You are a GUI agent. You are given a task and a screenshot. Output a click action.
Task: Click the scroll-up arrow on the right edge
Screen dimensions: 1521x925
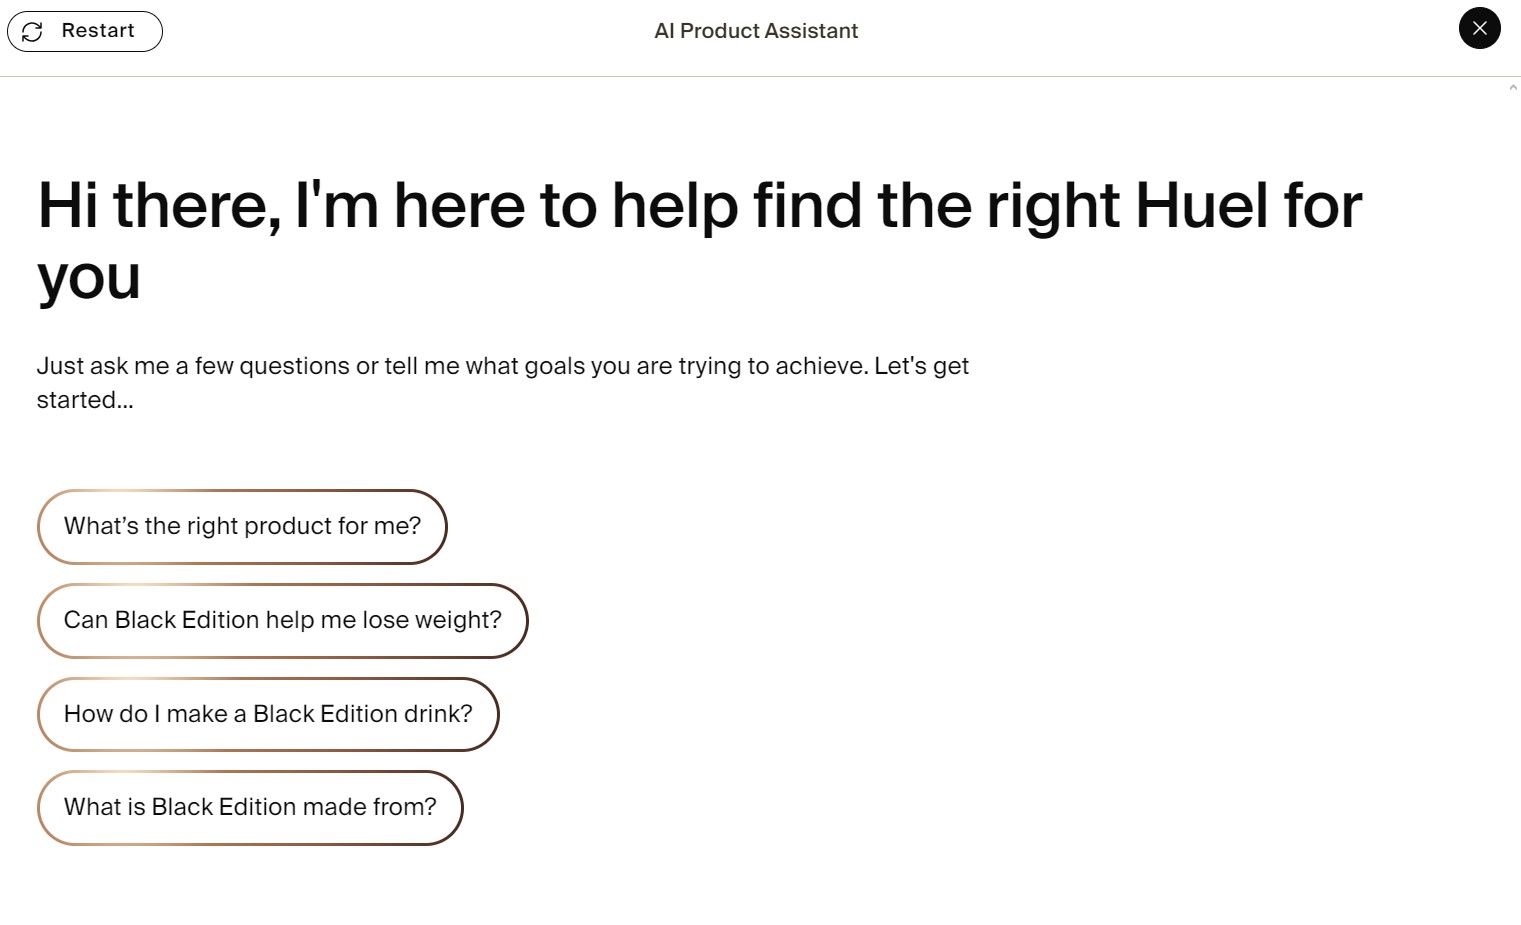[1512, 87]
